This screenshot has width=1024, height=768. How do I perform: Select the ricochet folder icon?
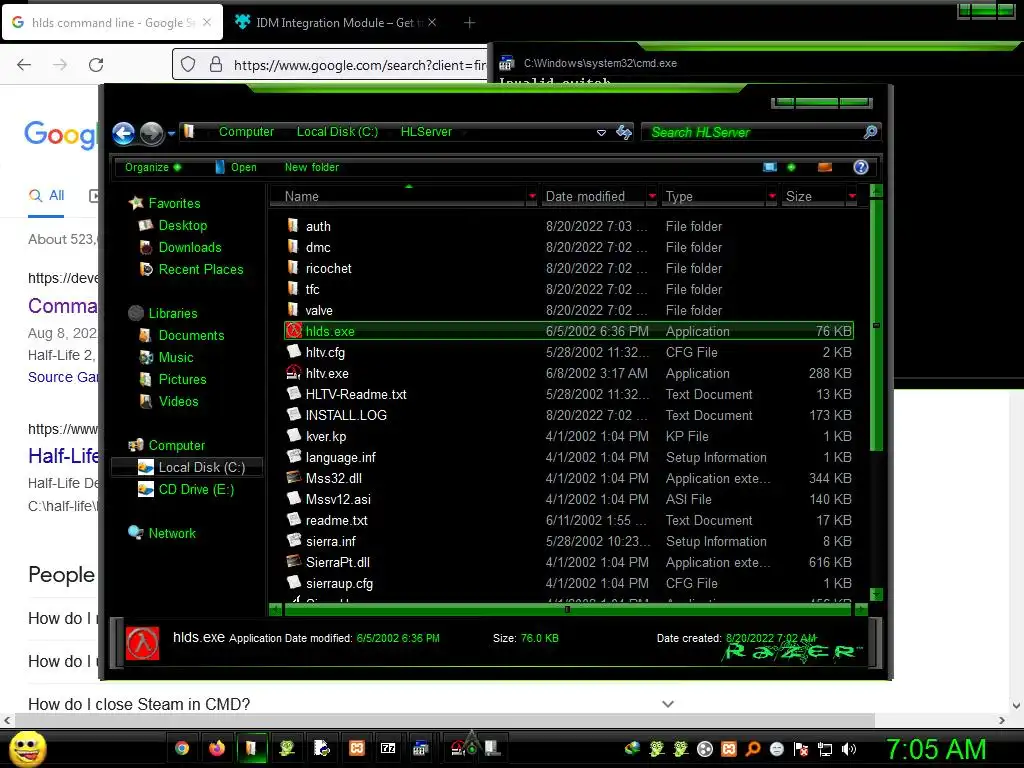(293, 268)
